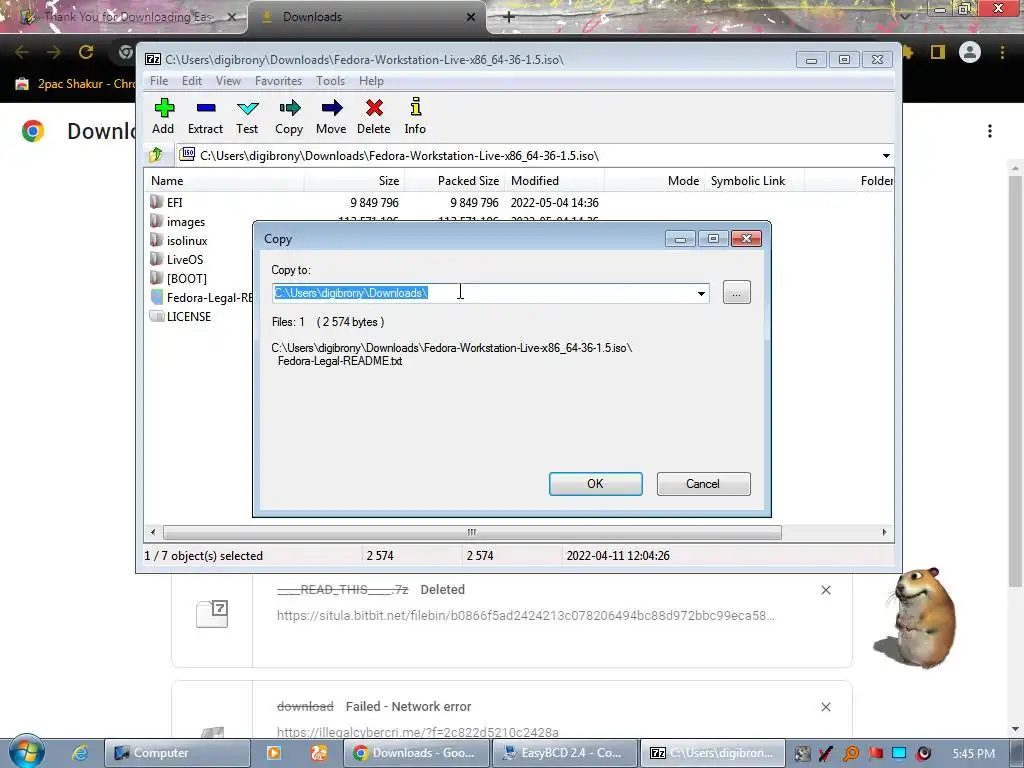Open the Tools menu

pos(330,81)
